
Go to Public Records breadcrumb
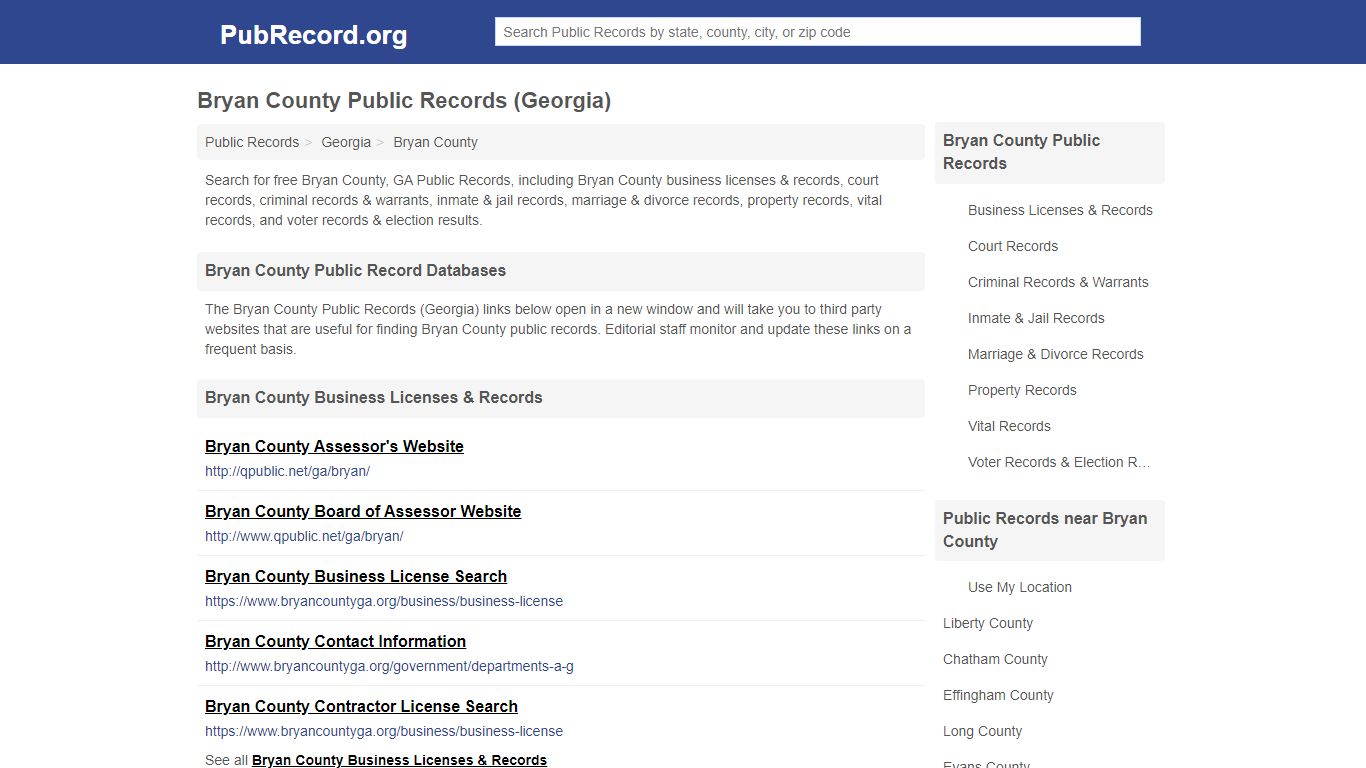(x=252, y=142)
